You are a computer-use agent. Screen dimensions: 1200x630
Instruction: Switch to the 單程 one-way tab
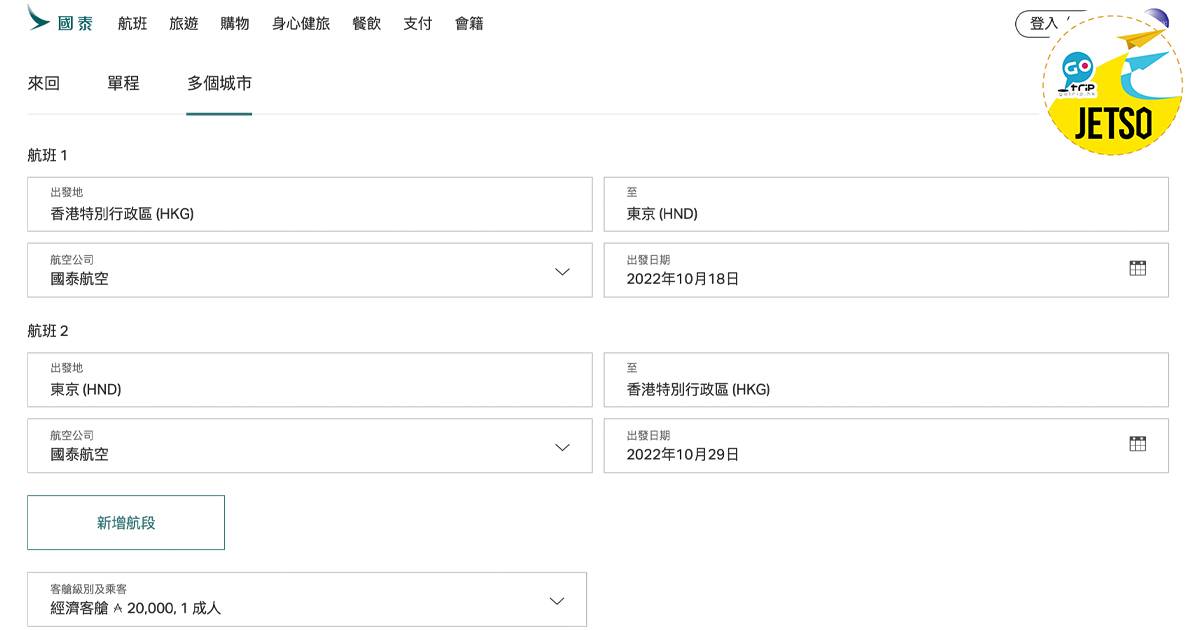123,84
